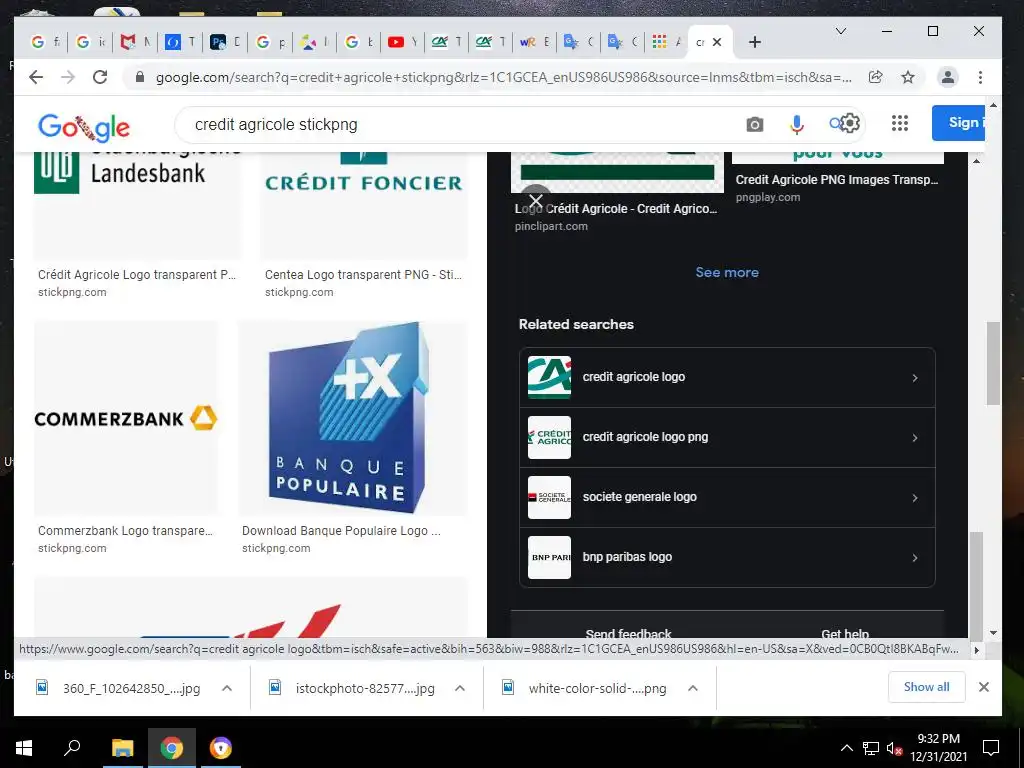Open Chrome profile avatar
The height and width of the screenshot is (768, 1024).
coord(948,77)
